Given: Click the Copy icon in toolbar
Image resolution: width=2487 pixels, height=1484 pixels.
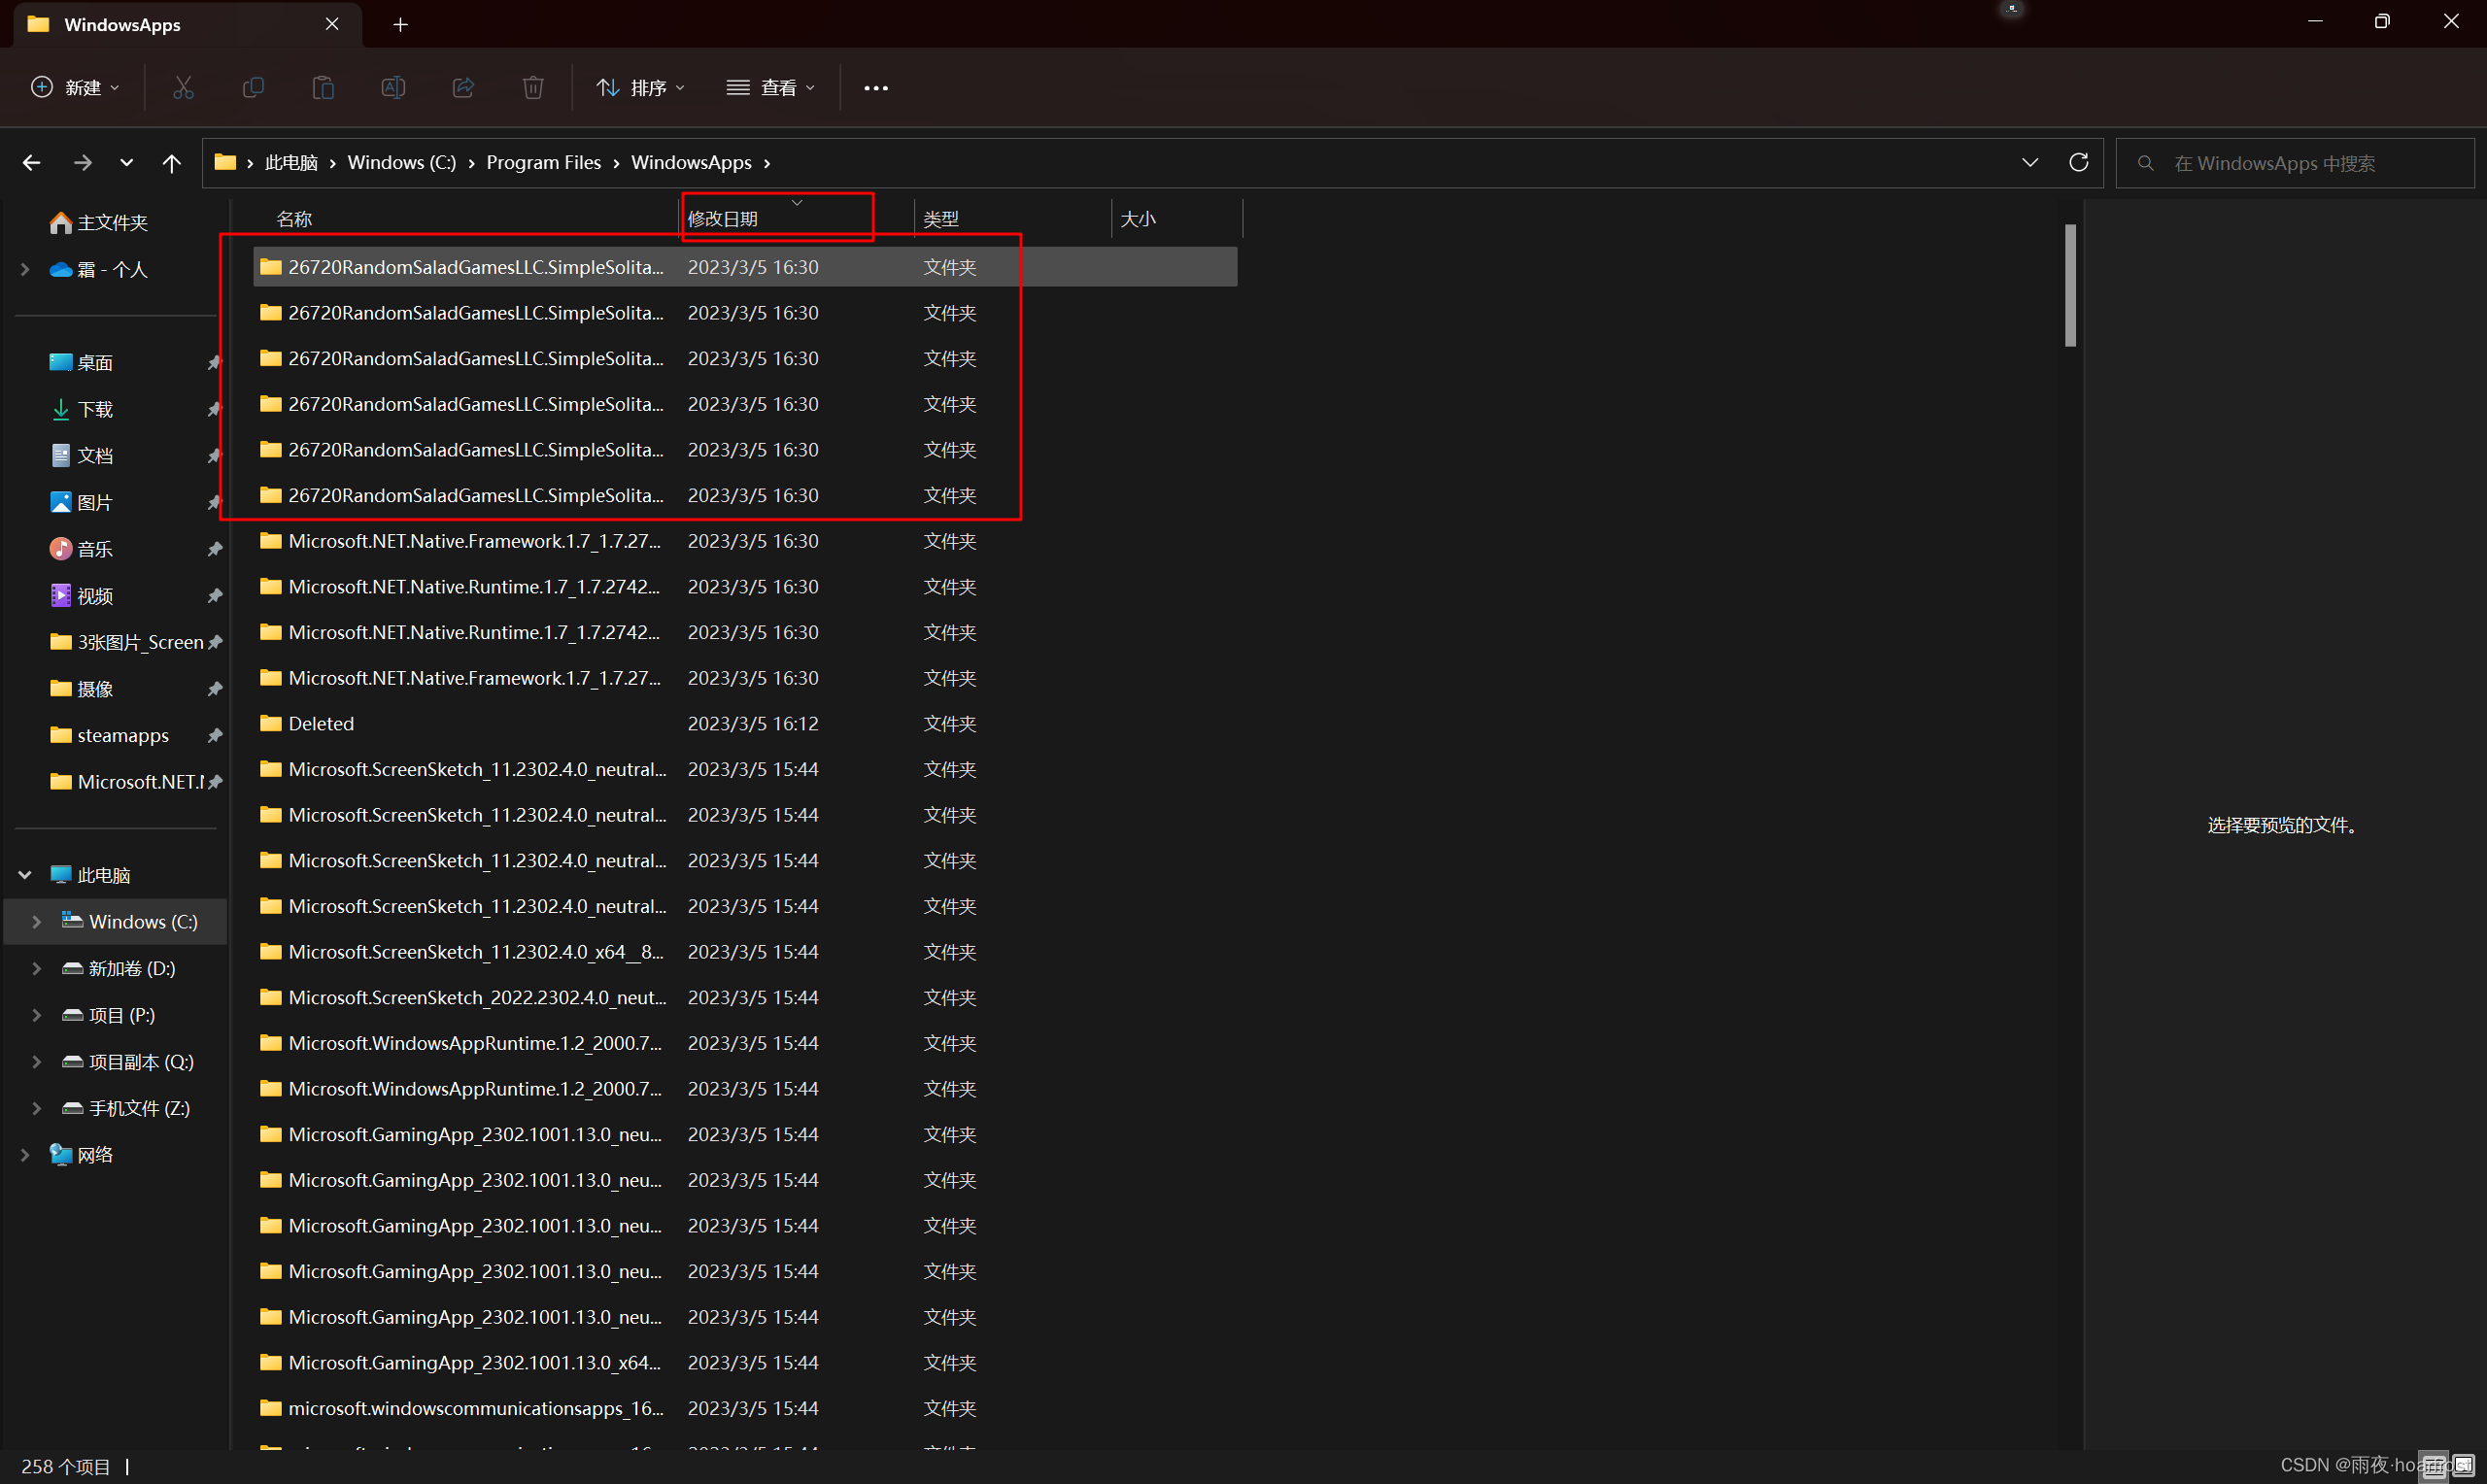Looking at the screenshot, I should pos(253,88).
